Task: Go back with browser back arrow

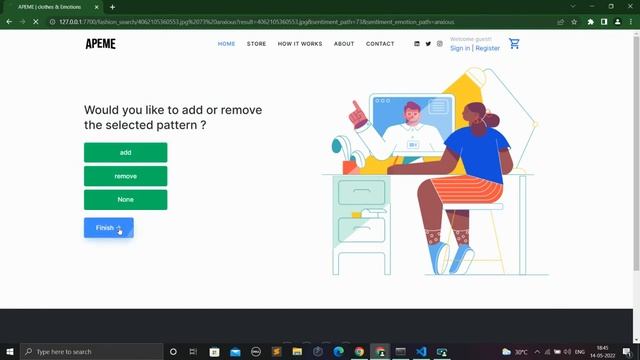Action: [9, 22]
